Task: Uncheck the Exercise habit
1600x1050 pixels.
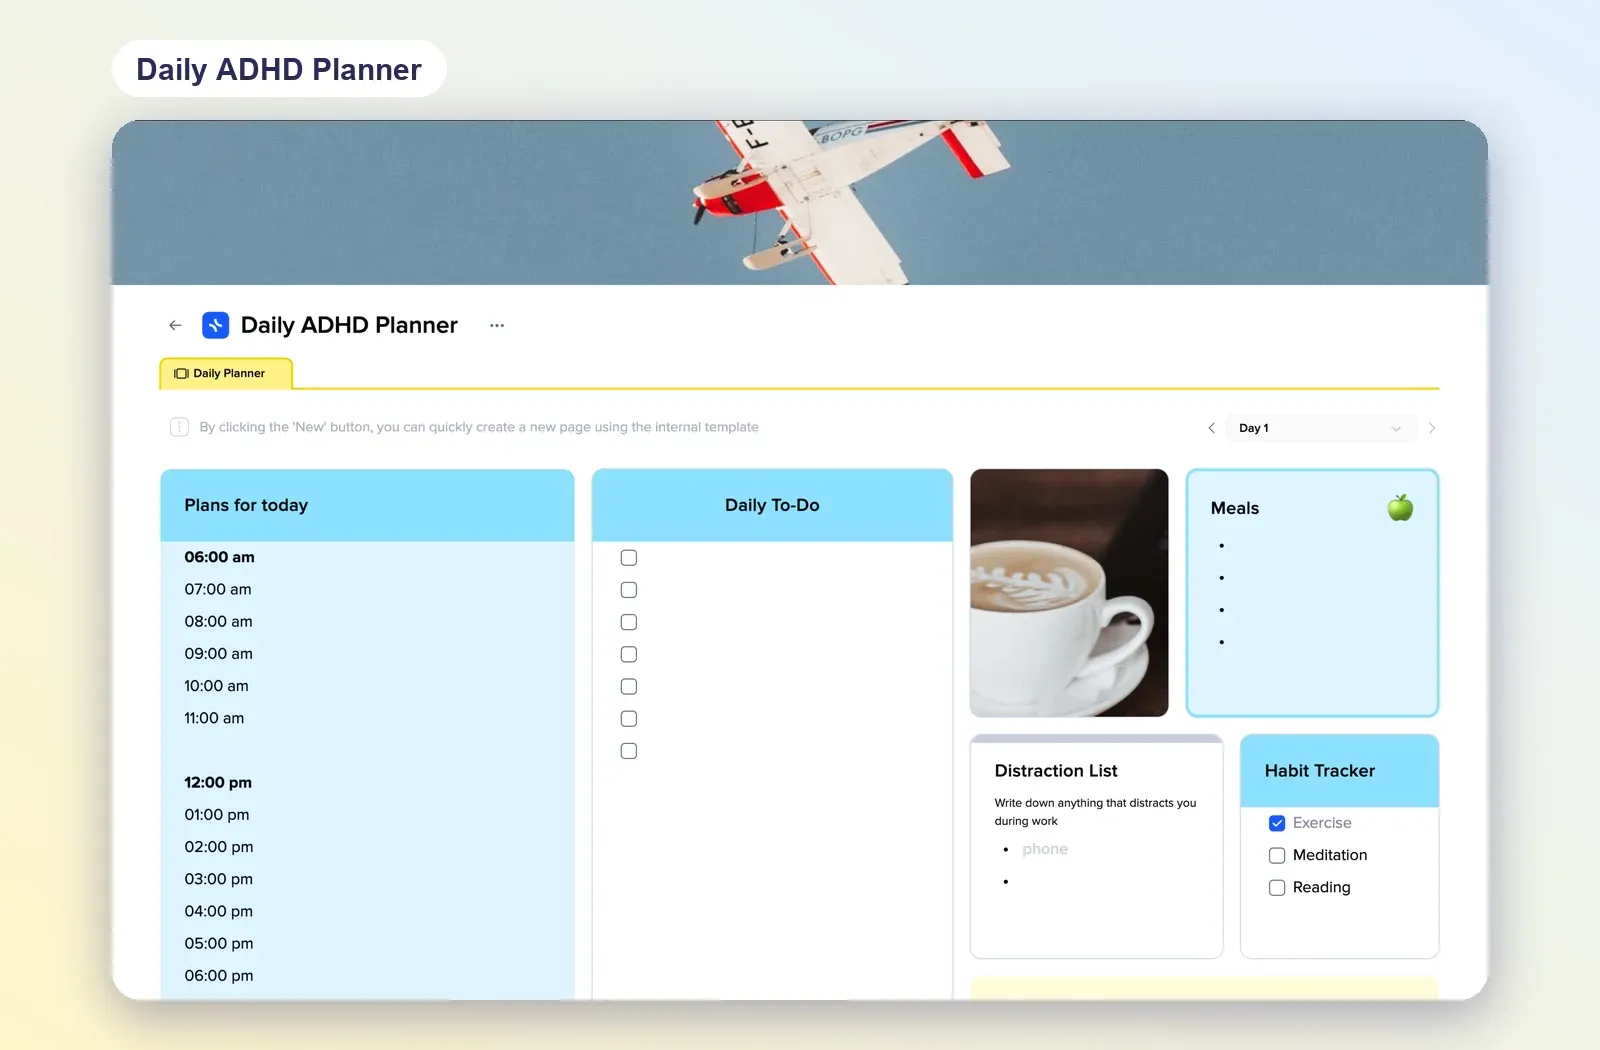Action: pos(1277,823)
